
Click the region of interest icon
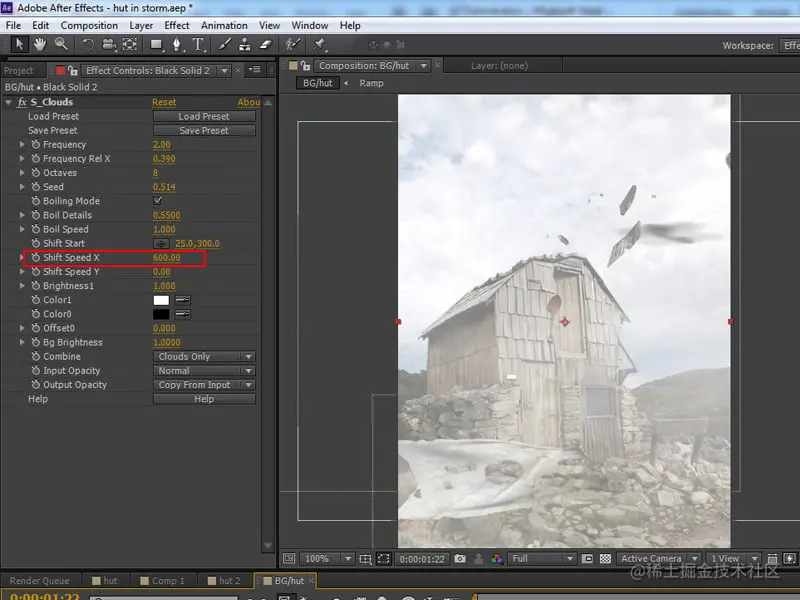tap(587, 559)
